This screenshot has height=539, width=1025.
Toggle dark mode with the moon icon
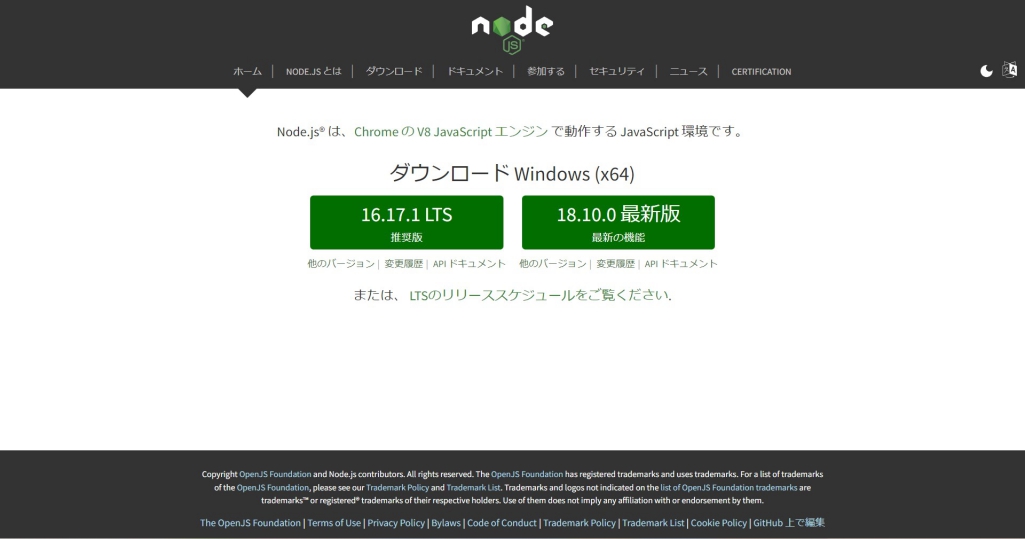986,71
